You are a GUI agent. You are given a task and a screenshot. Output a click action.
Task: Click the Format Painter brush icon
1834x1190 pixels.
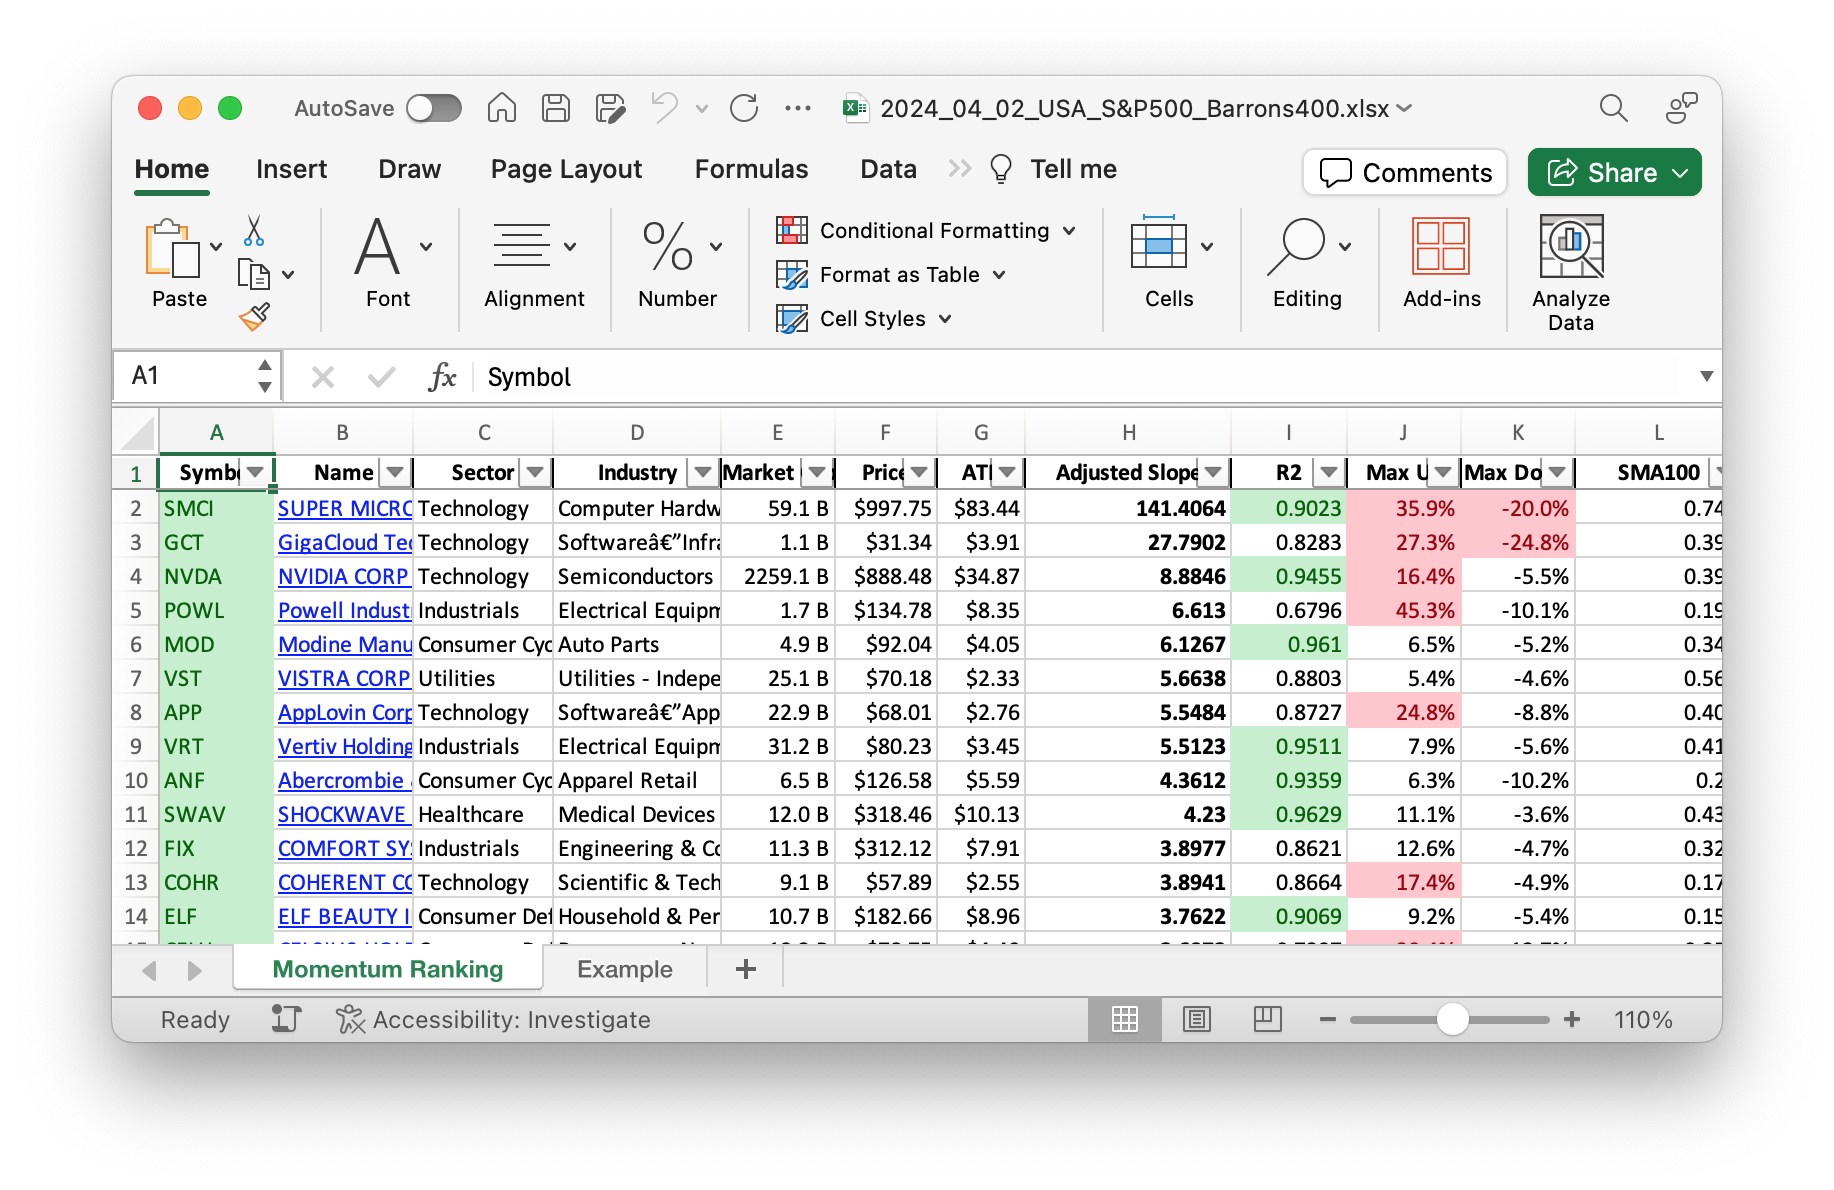pos(254,317)
